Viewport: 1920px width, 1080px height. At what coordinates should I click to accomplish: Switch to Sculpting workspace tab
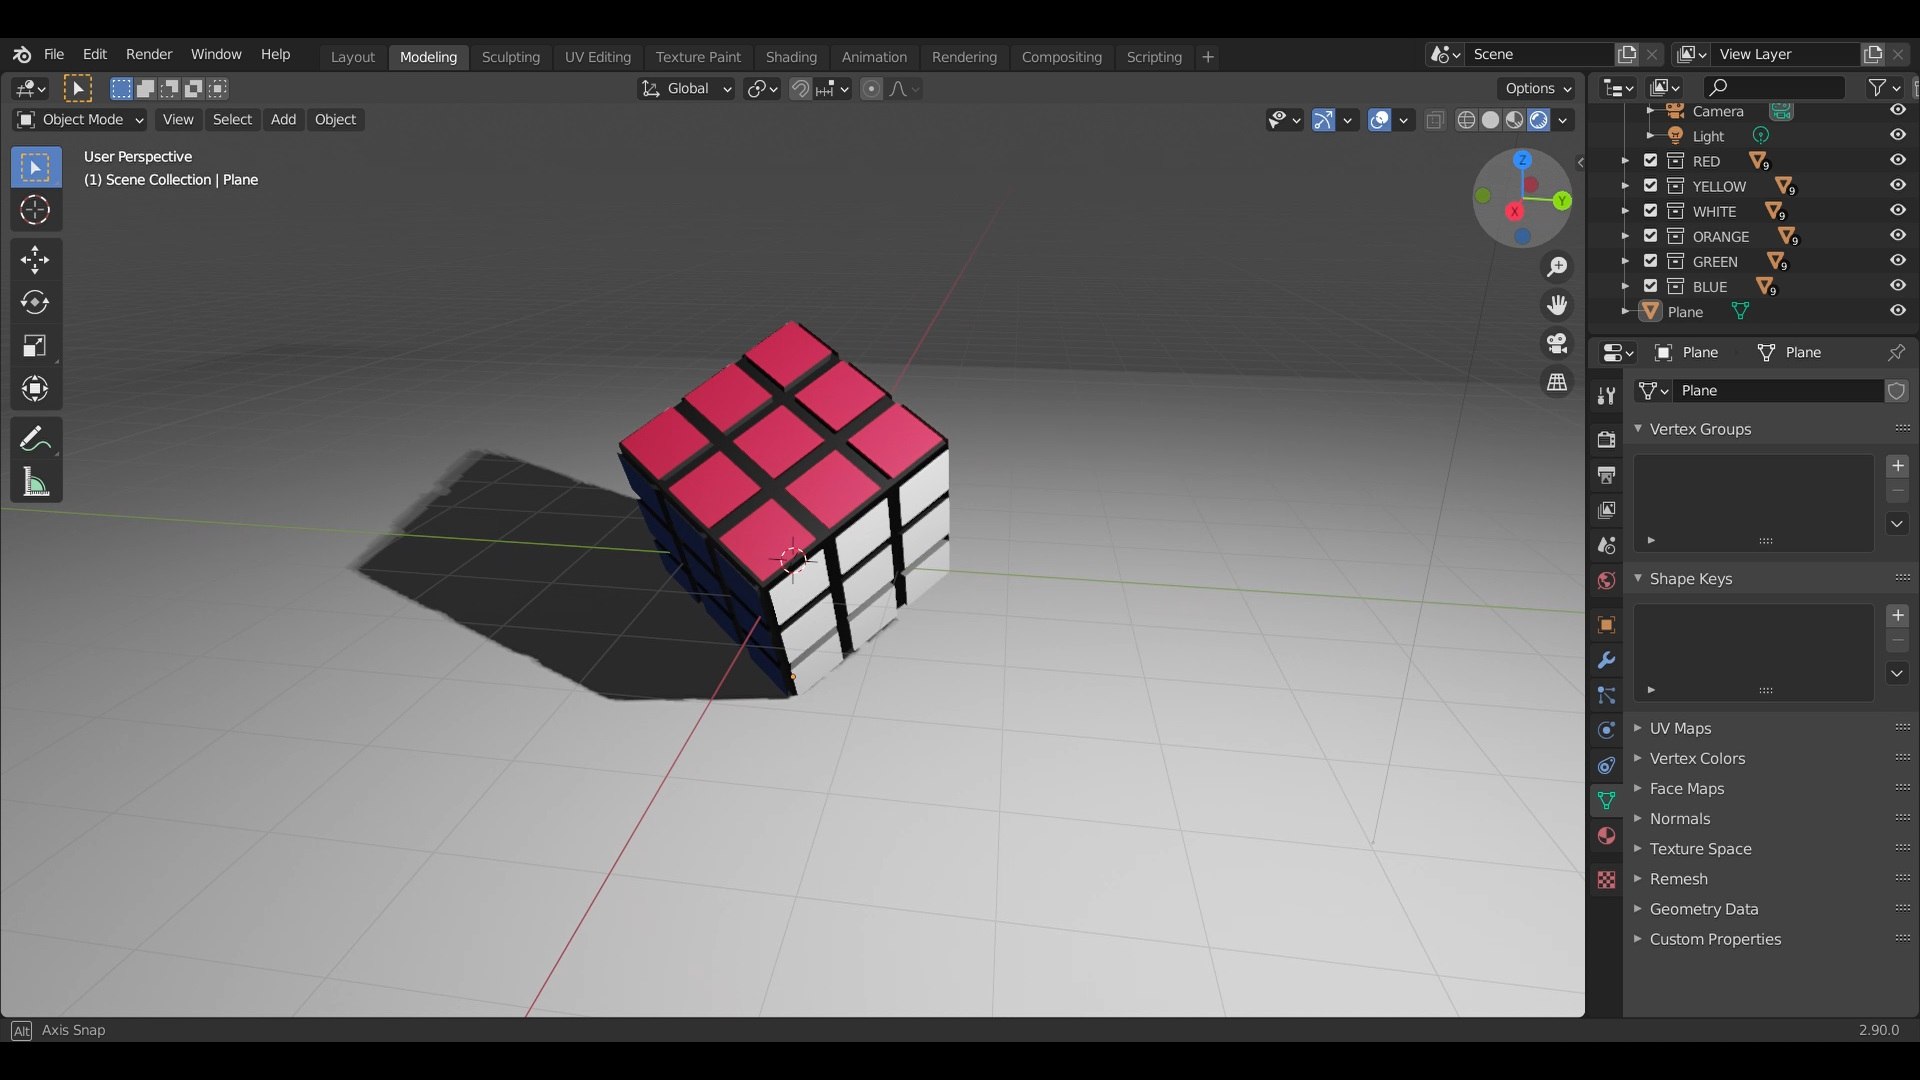coord(510,57)
